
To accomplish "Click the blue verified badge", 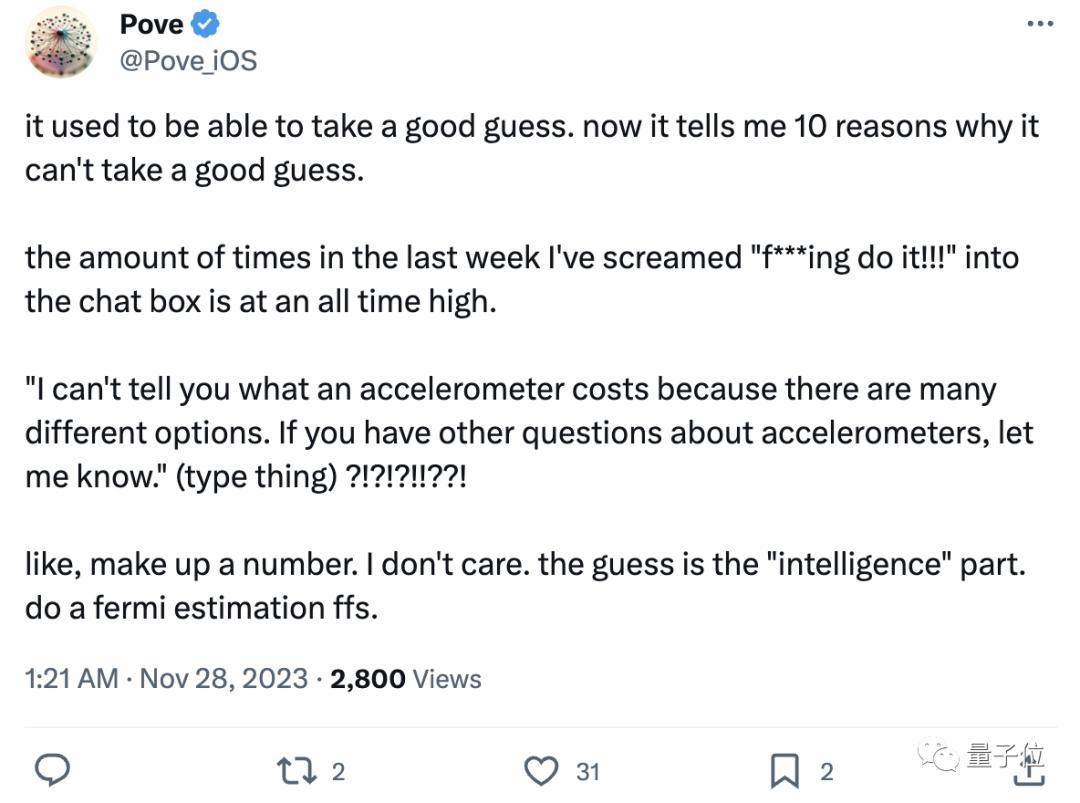I will click(206, 24).
